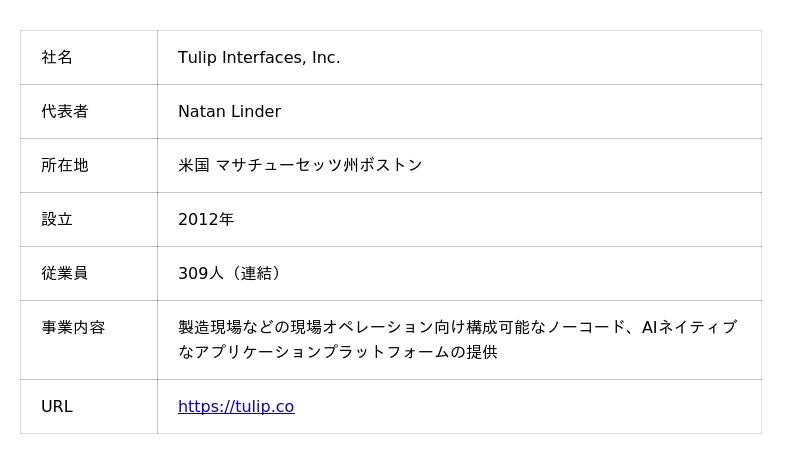
Task: Click the 代表者 row label
Action: pos(65,112)
